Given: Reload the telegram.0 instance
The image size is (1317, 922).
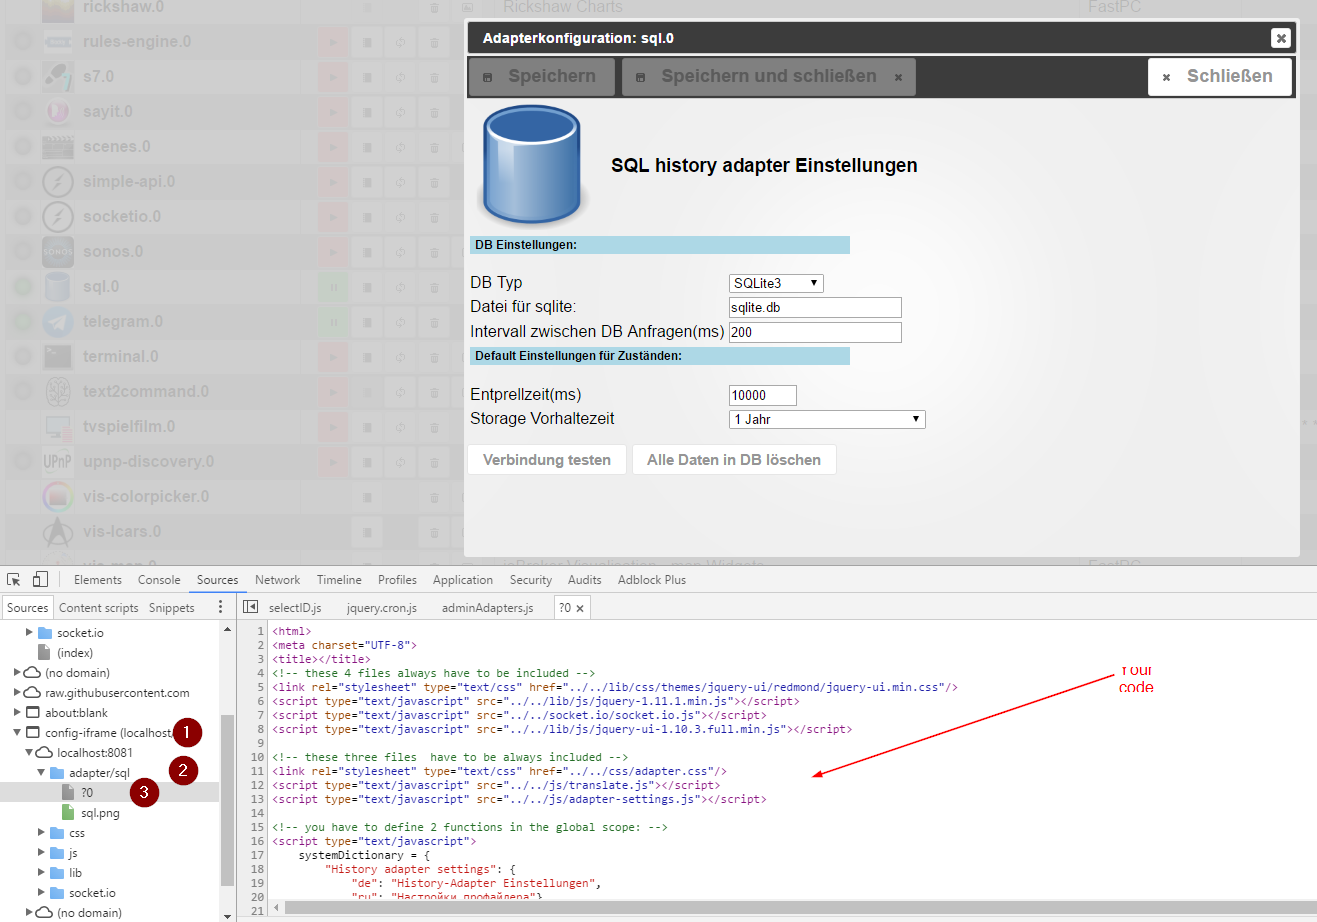Looking at the screenshot, I should (400, 322).
